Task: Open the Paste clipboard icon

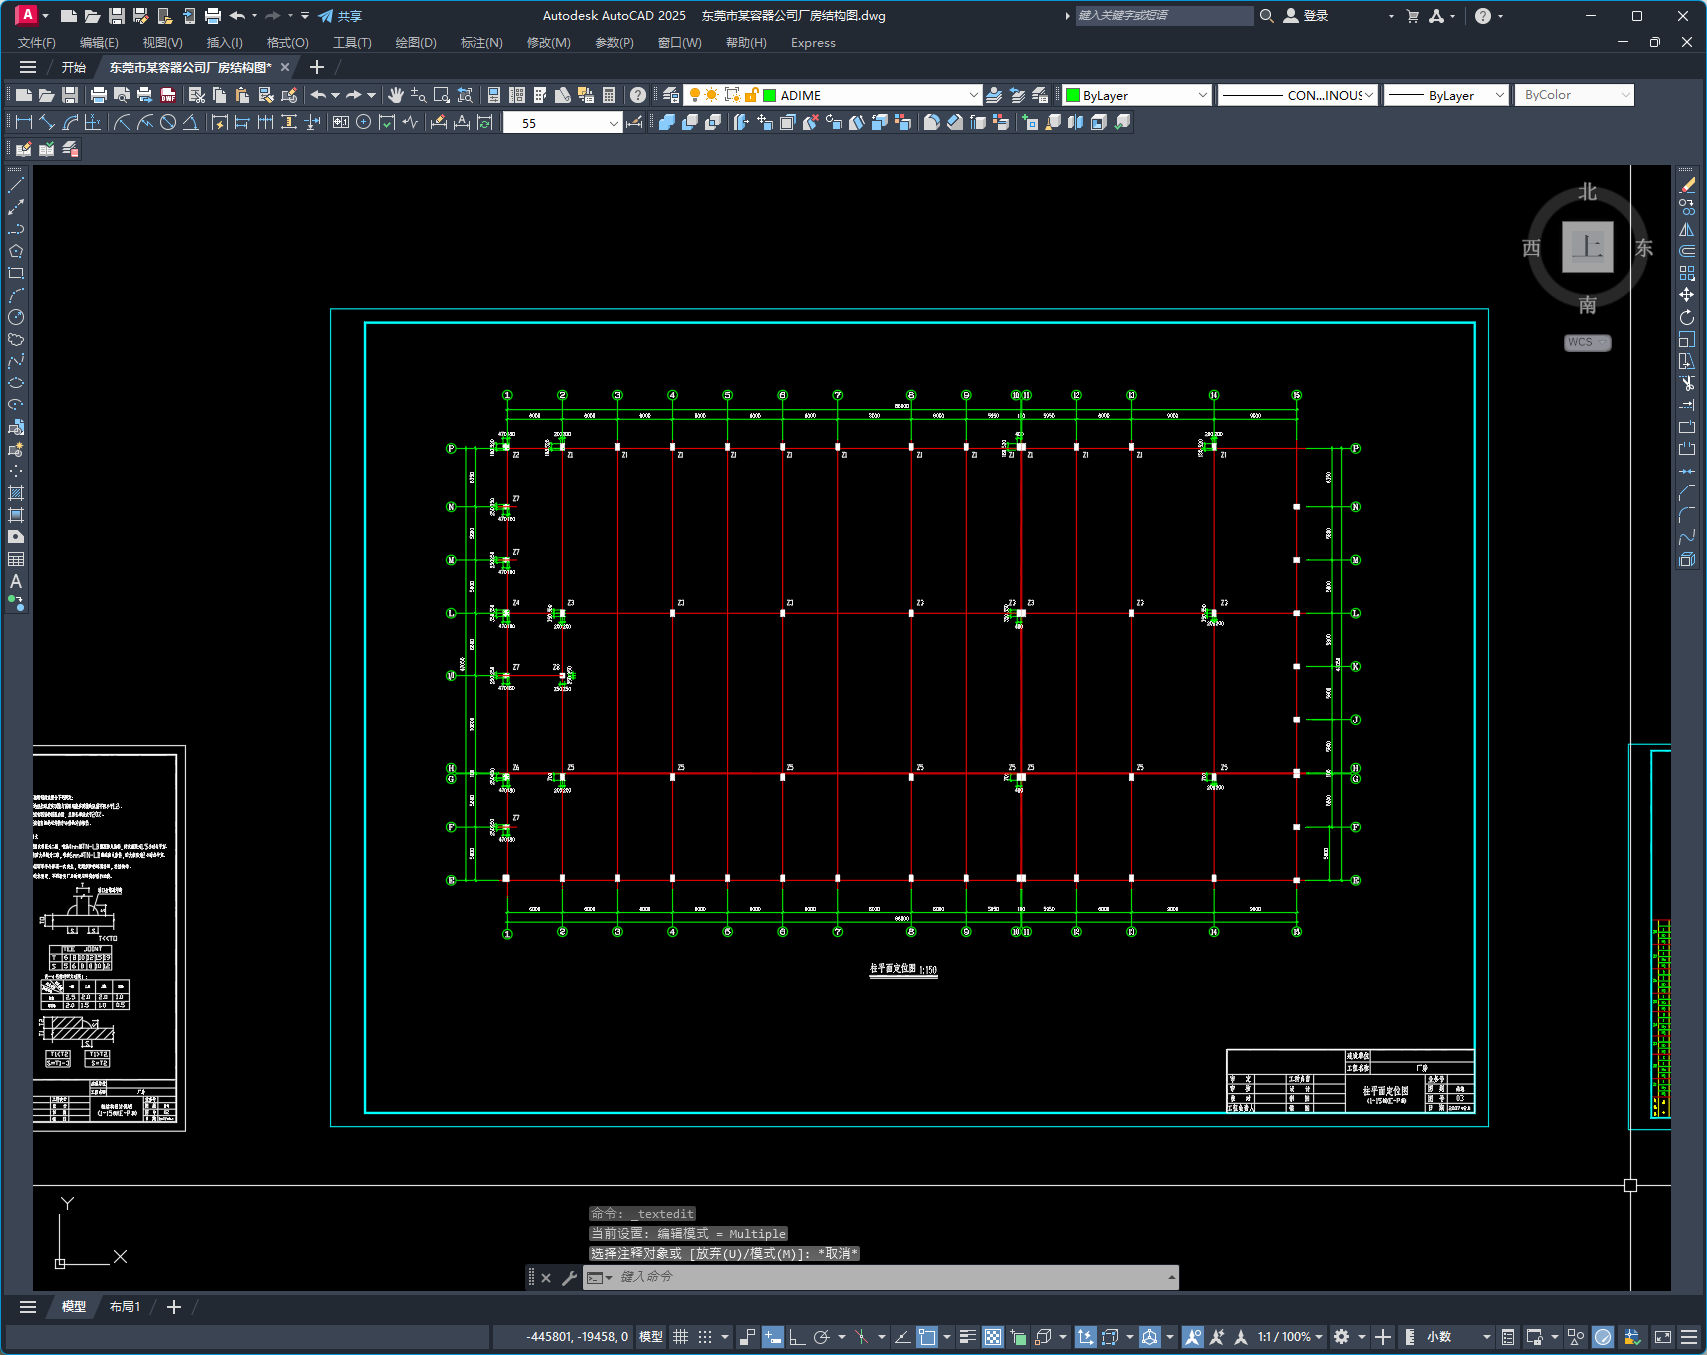Action: pyautogui.click(x=242, y=95)
